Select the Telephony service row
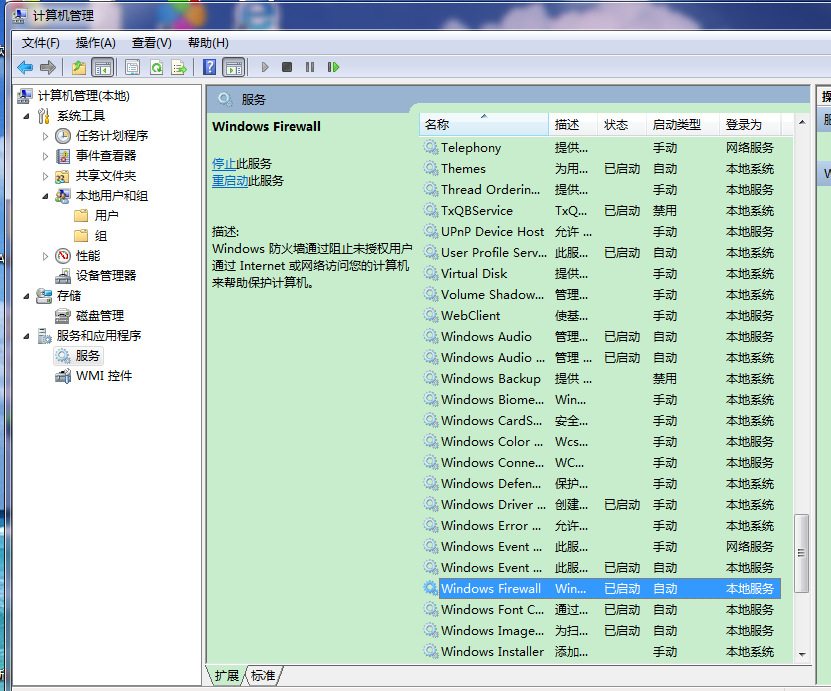The height and width of the screenshot is (691, 831). pos(601,148)
